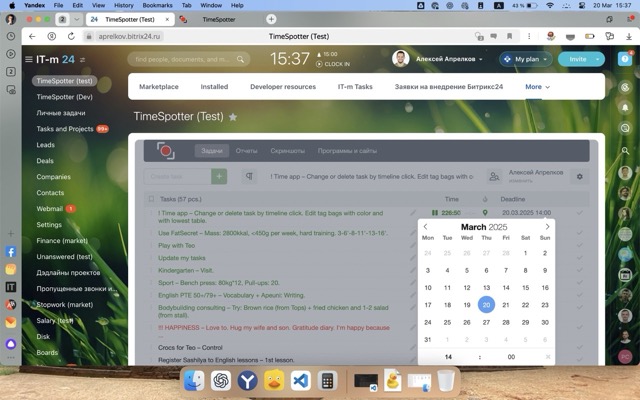Check the 'Update my tasks' task checkbox
Image resolution: width=640 pixels, height=400 pixels.
click(x=150, y=258)
